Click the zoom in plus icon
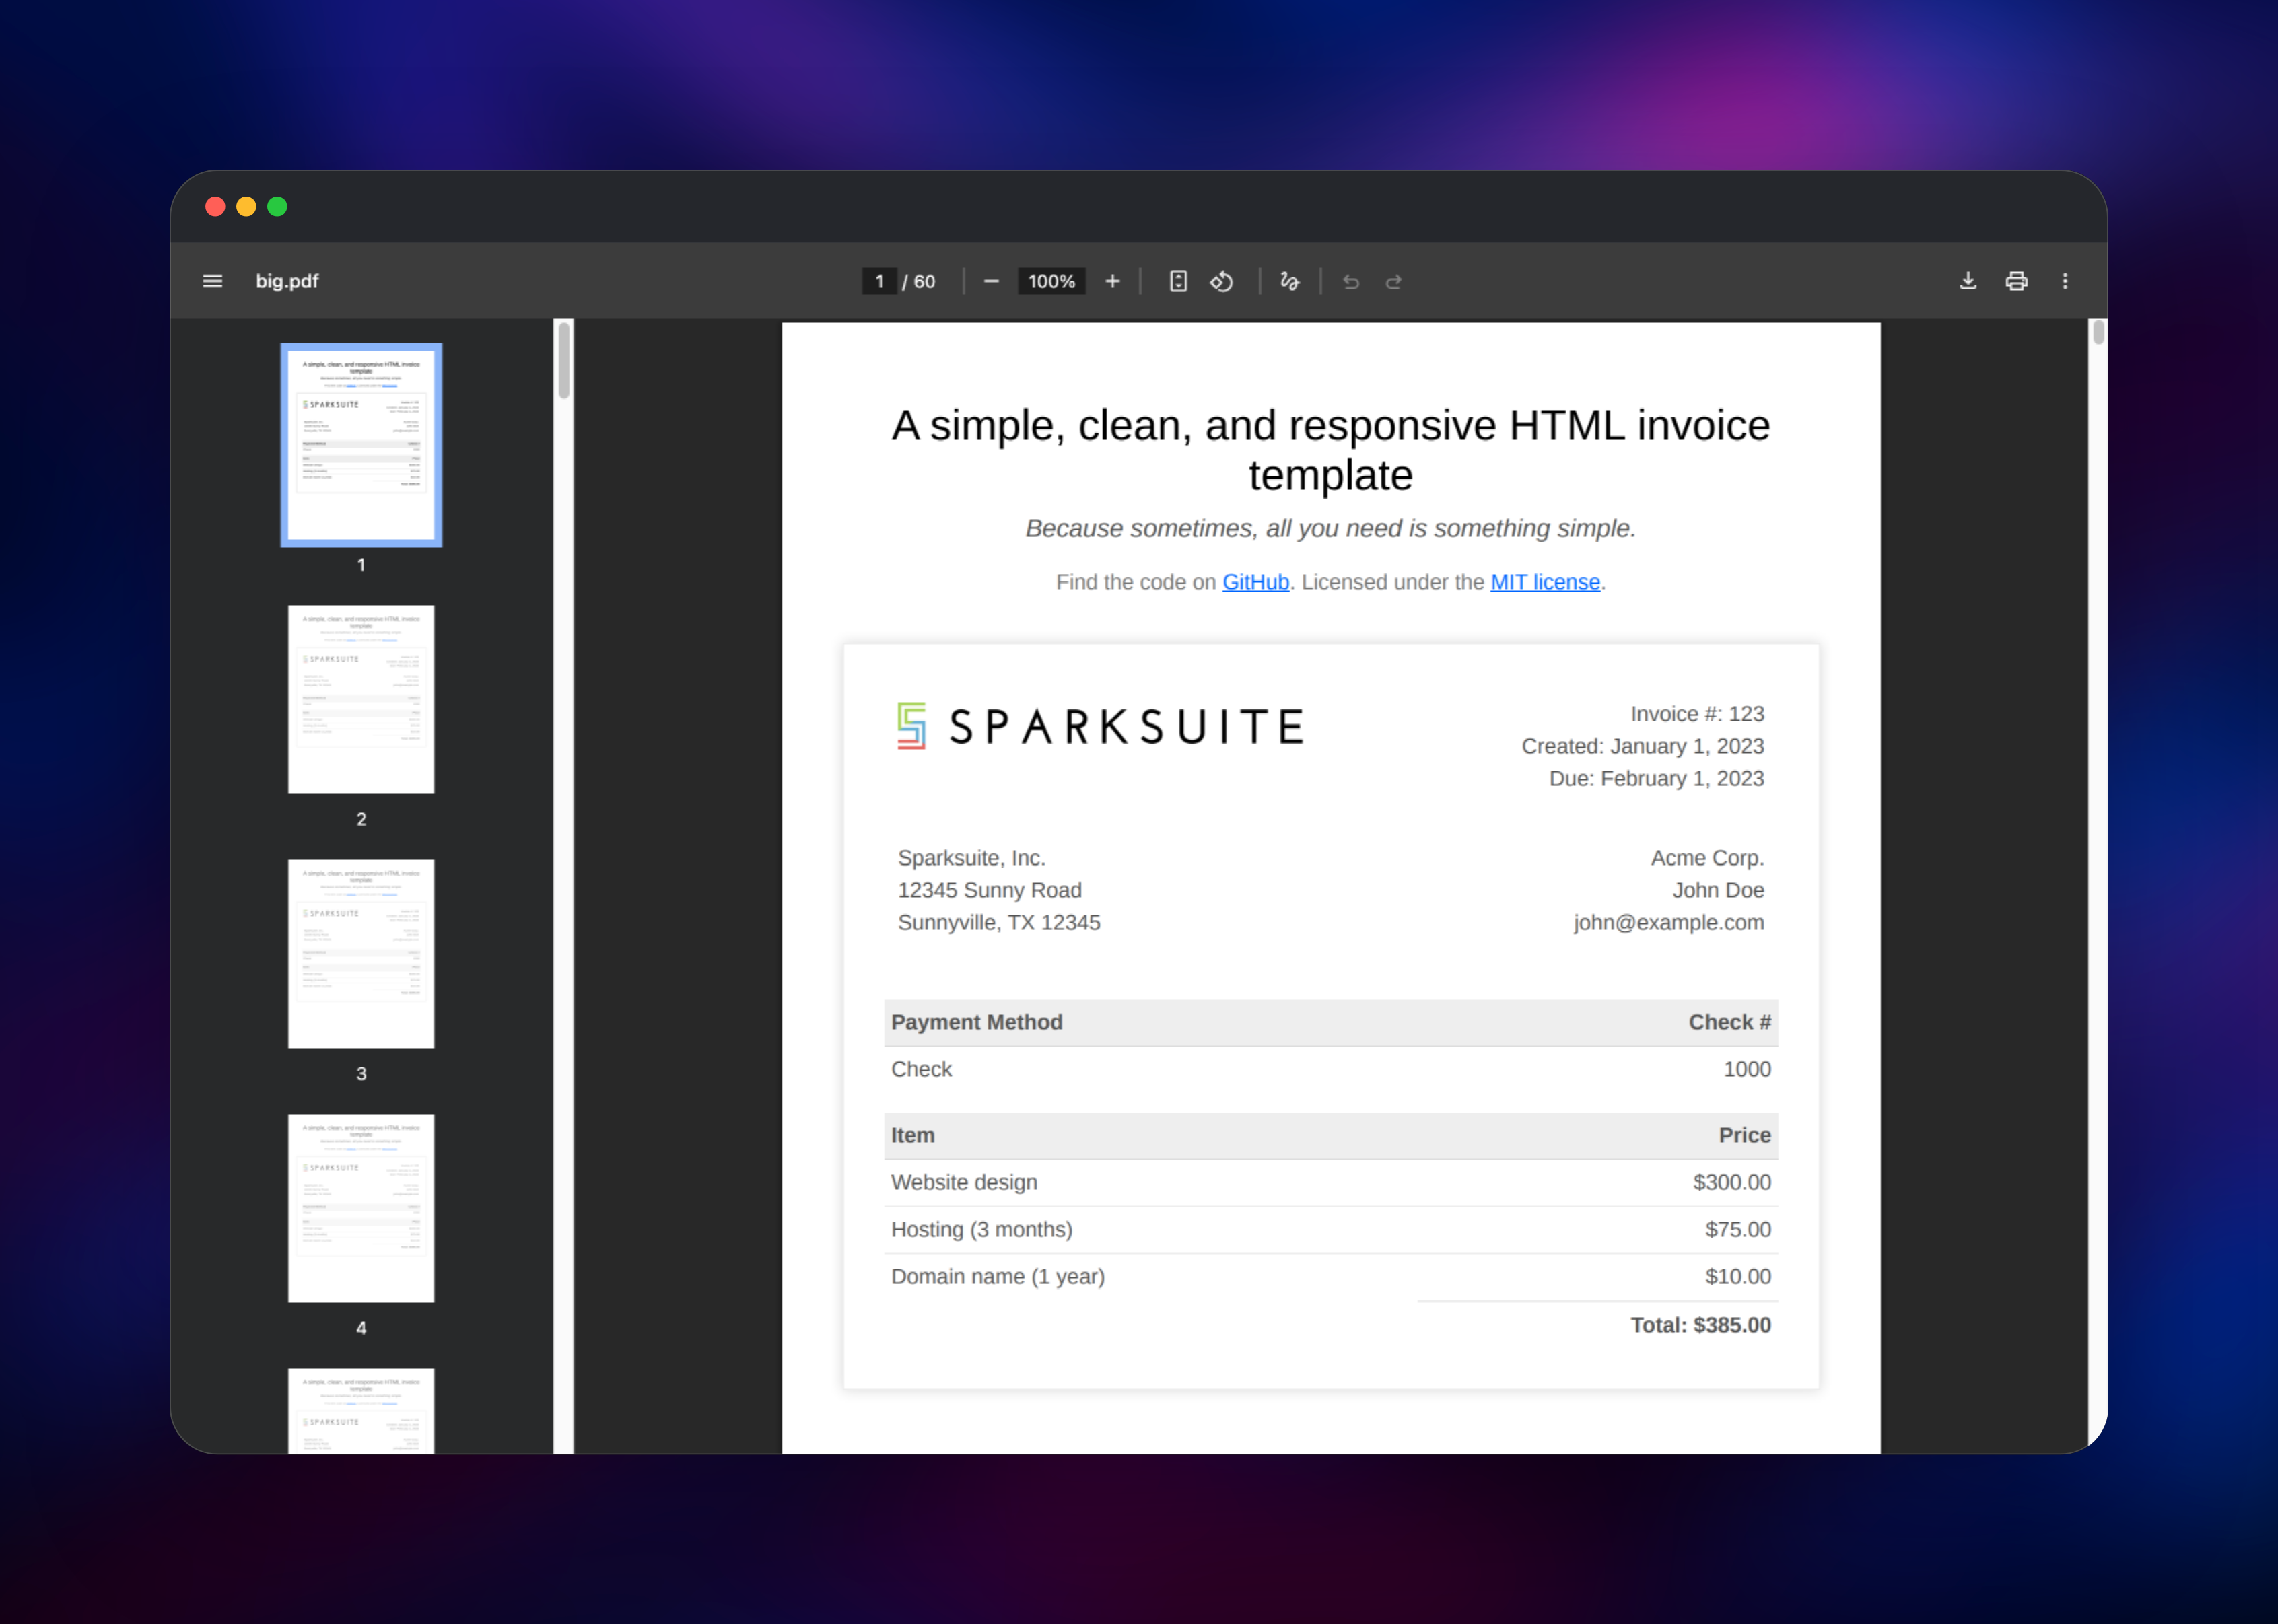 (x=1112, y=281)
